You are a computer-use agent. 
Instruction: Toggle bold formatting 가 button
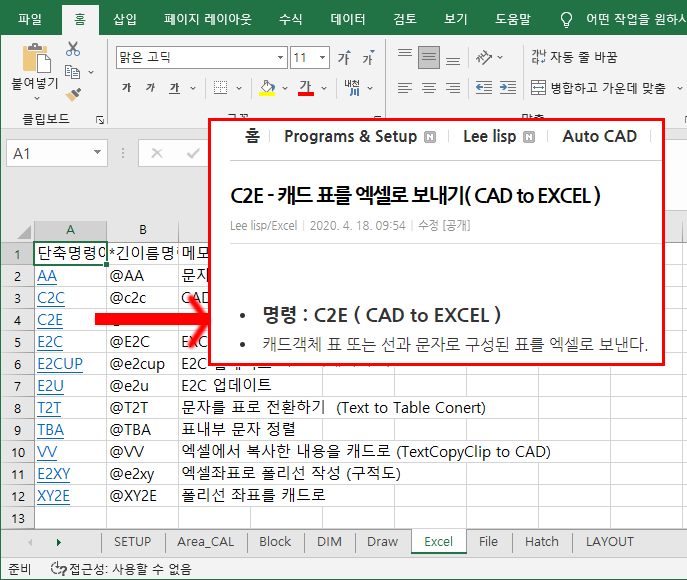pos(127,88)
